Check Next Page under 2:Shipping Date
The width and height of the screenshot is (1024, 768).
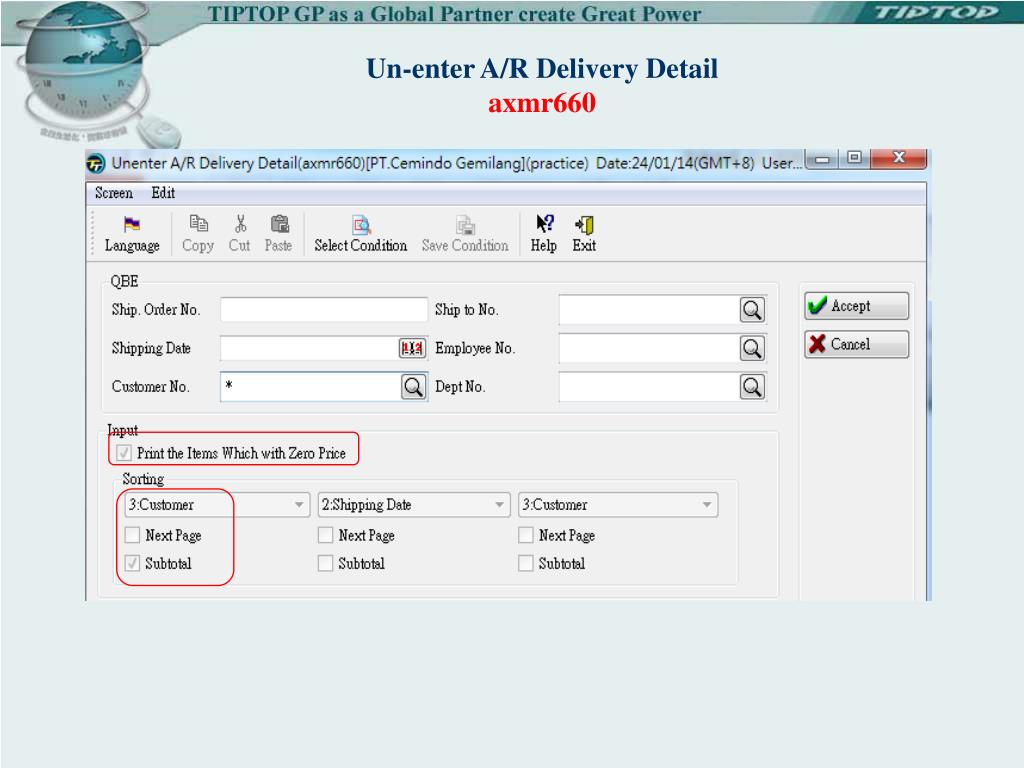(x=325, y=535)
